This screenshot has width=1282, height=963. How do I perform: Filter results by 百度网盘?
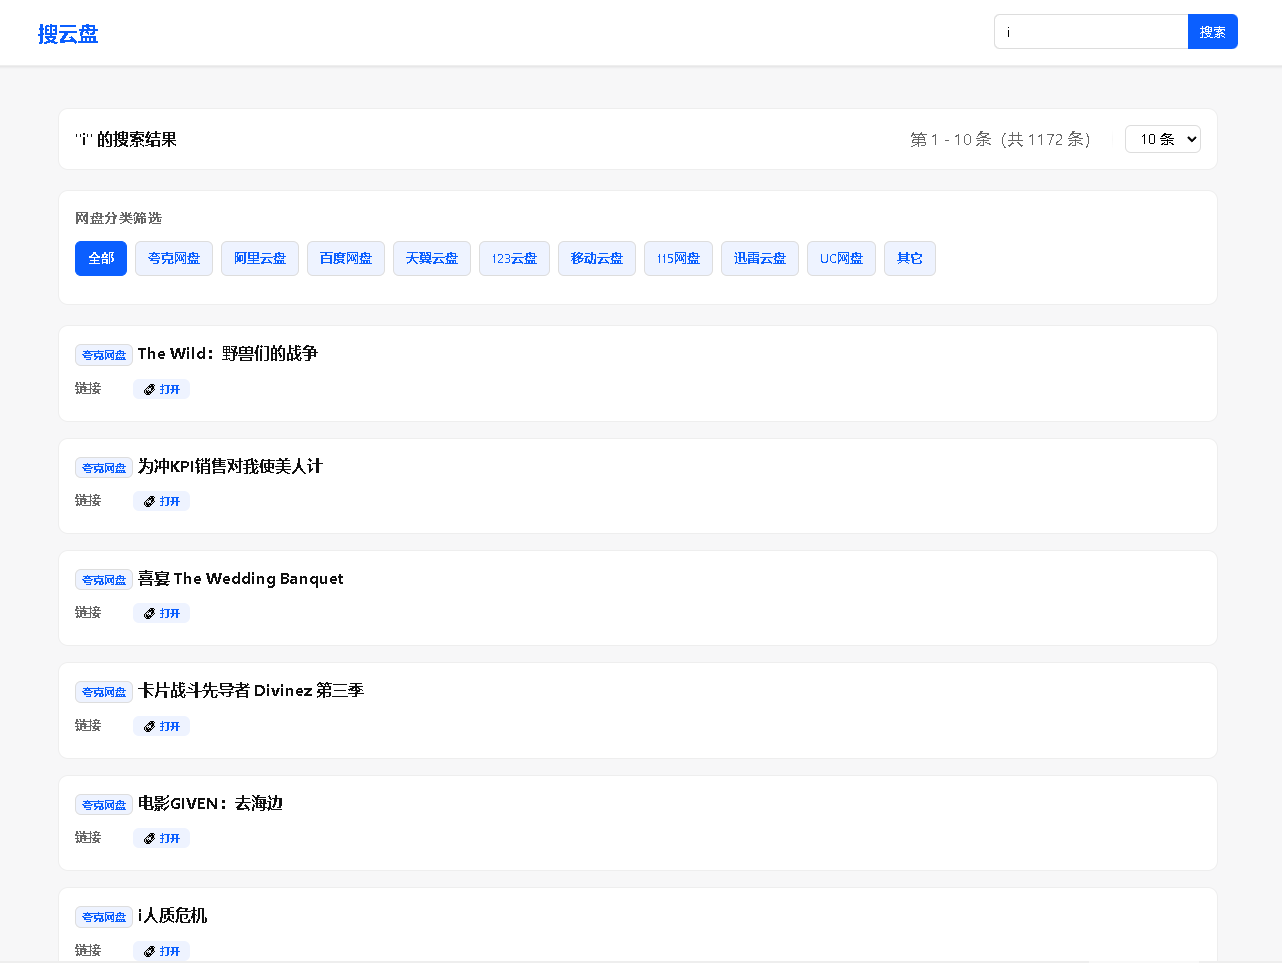click(346, 258)
